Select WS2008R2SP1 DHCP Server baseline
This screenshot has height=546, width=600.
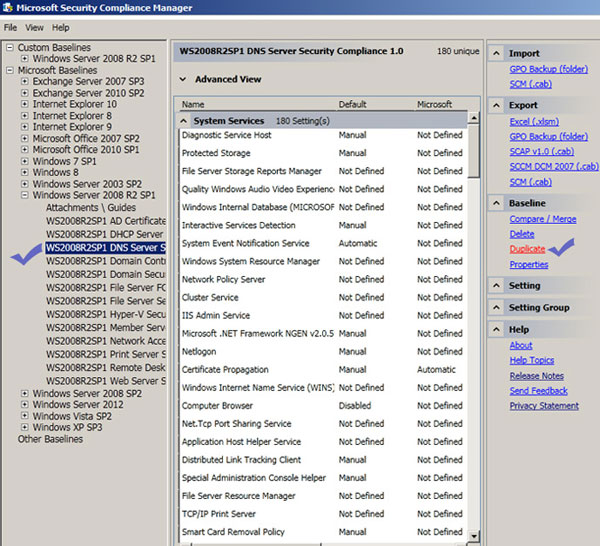tap(104, 234)
